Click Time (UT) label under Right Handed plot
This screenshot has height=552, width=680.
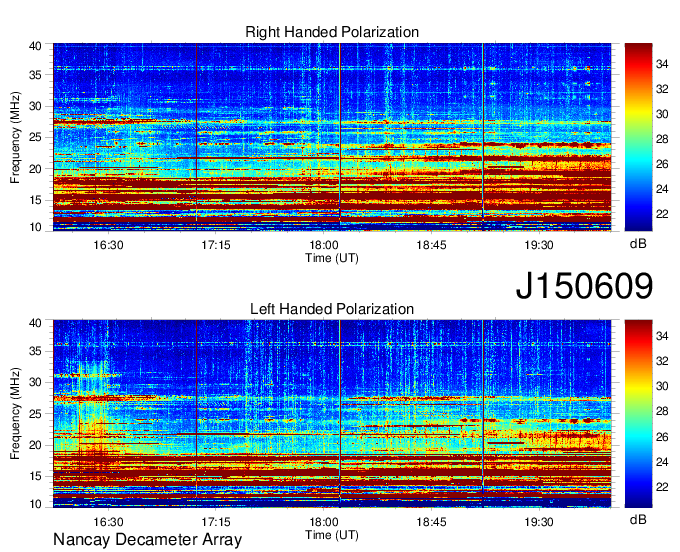[x=332, y=258]
